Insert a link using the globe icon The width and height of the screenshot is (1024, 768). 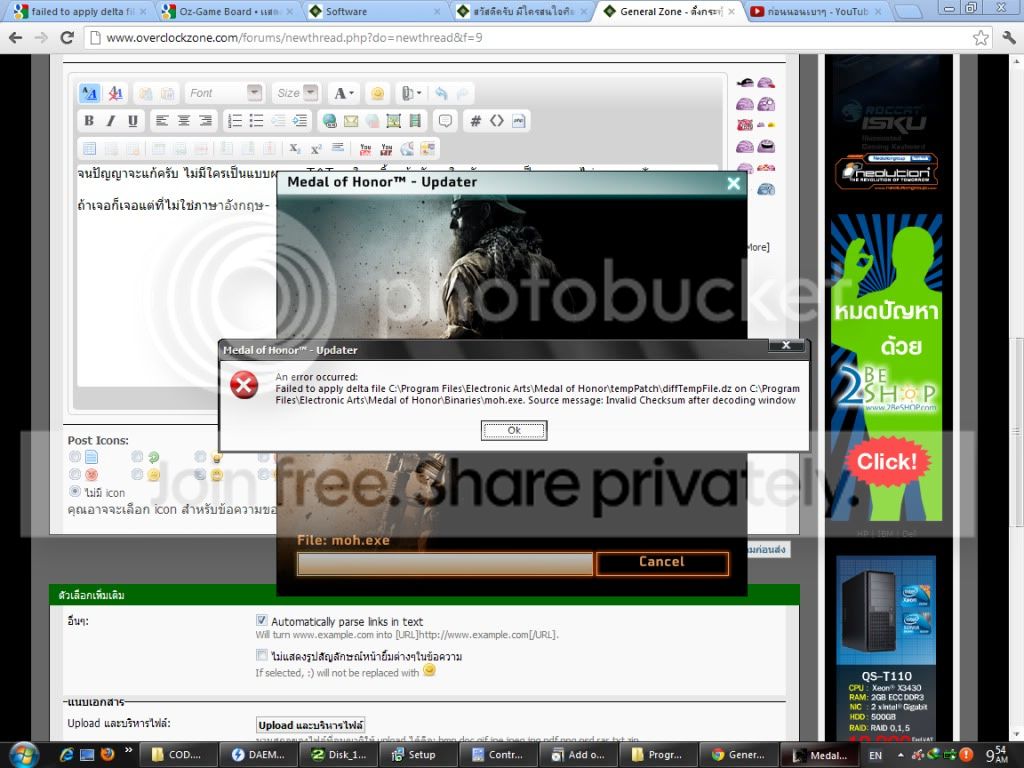(329, 121)
